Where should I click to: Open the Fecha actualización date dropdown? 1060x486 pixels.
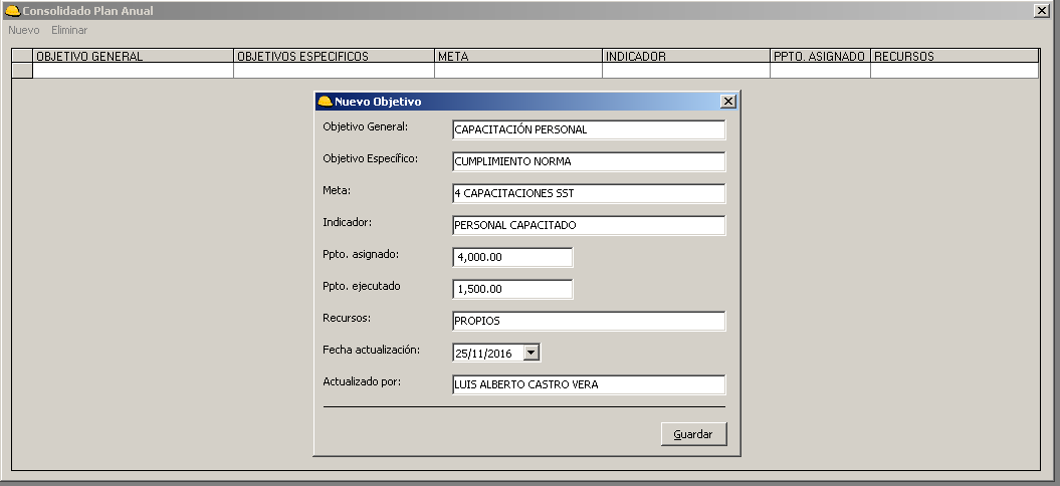pos(531,352)
